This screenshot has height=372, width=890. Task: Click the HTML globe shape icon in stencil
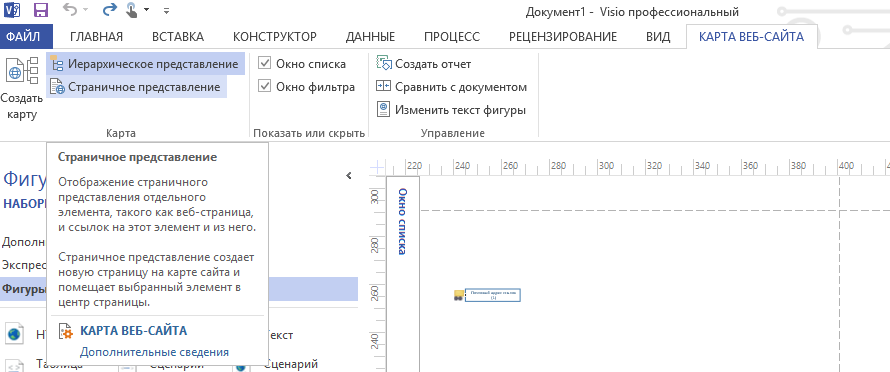click(15, 335)
